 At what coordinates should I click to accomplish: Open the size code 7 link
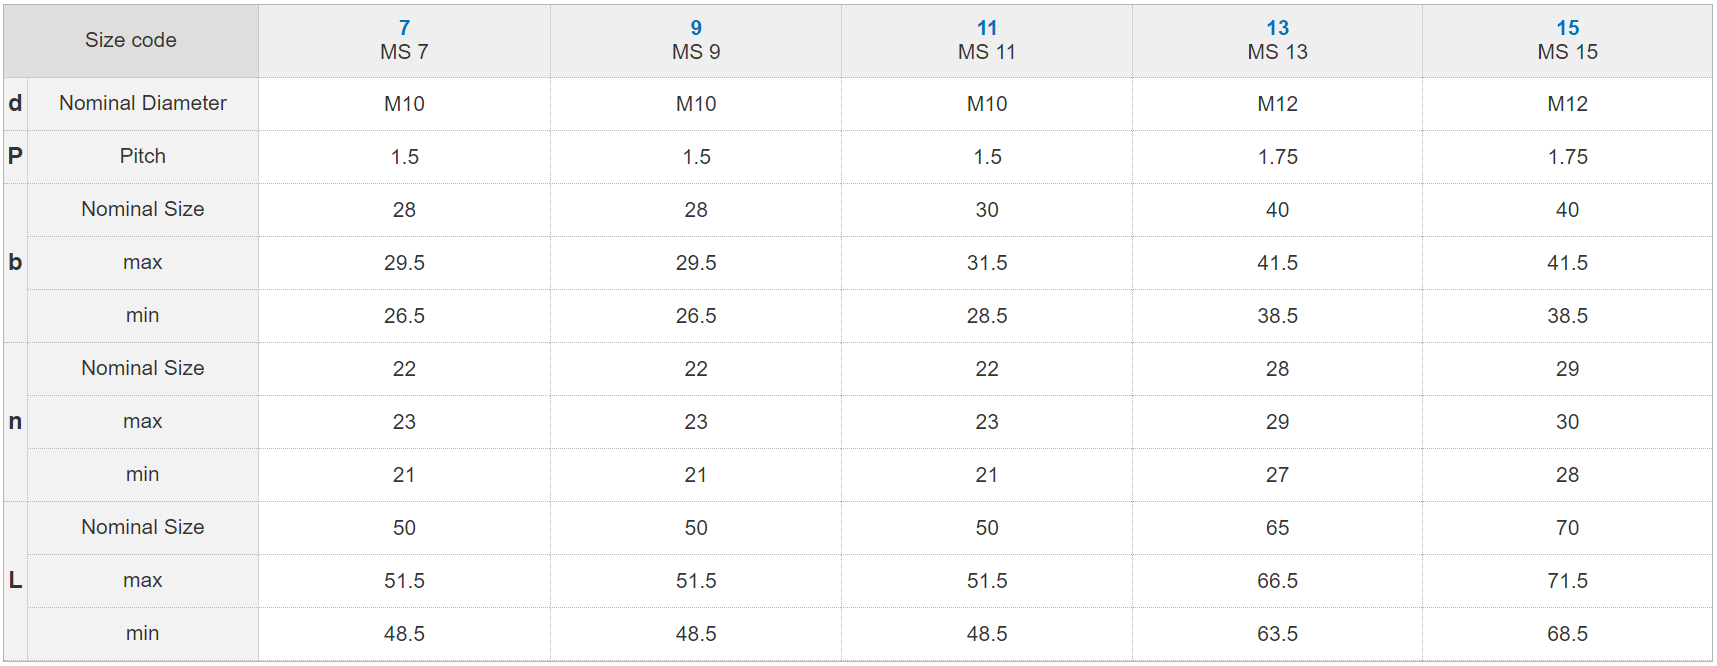[404, 28]
